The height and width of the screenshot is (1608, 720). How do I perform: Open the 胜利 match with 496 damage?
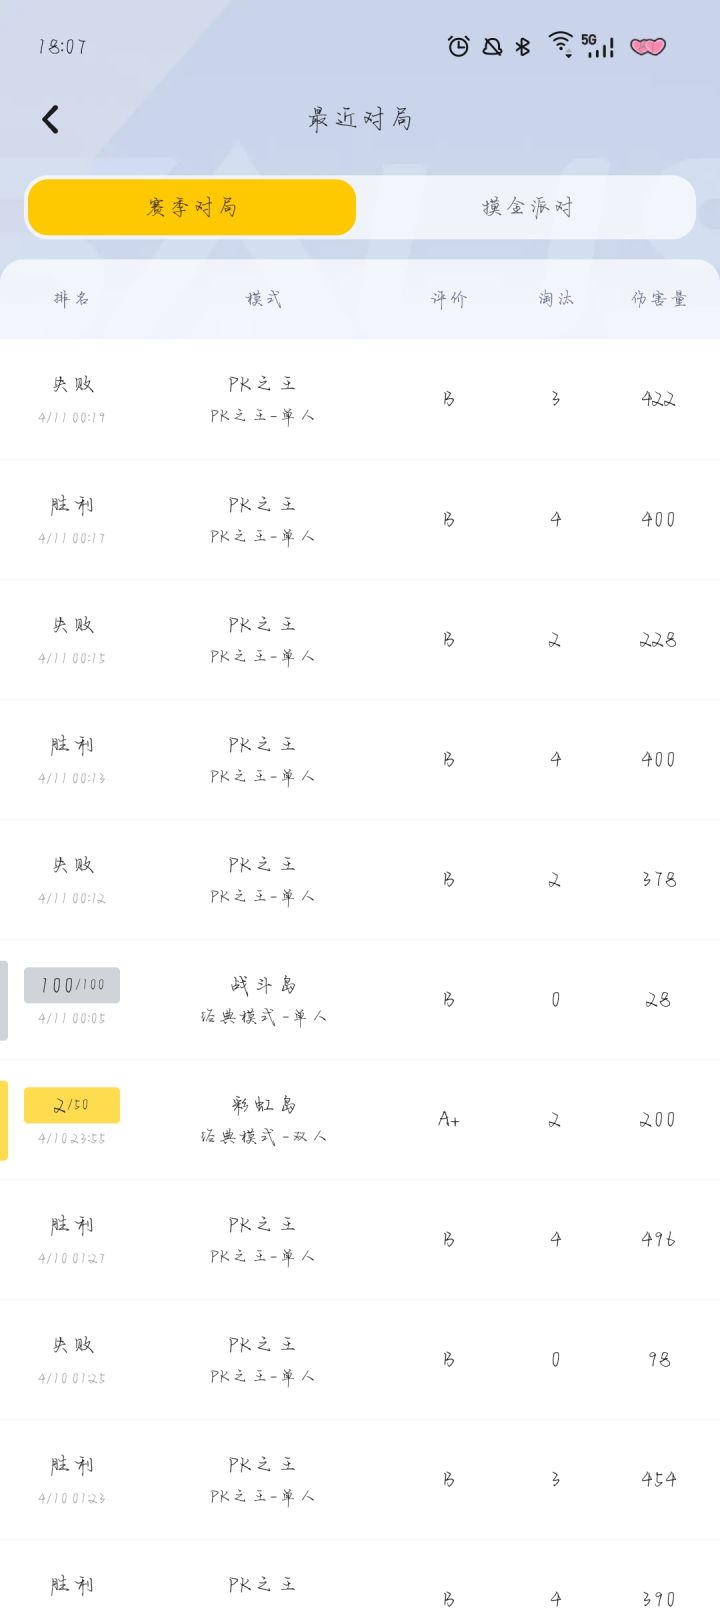click(360, 1240)
